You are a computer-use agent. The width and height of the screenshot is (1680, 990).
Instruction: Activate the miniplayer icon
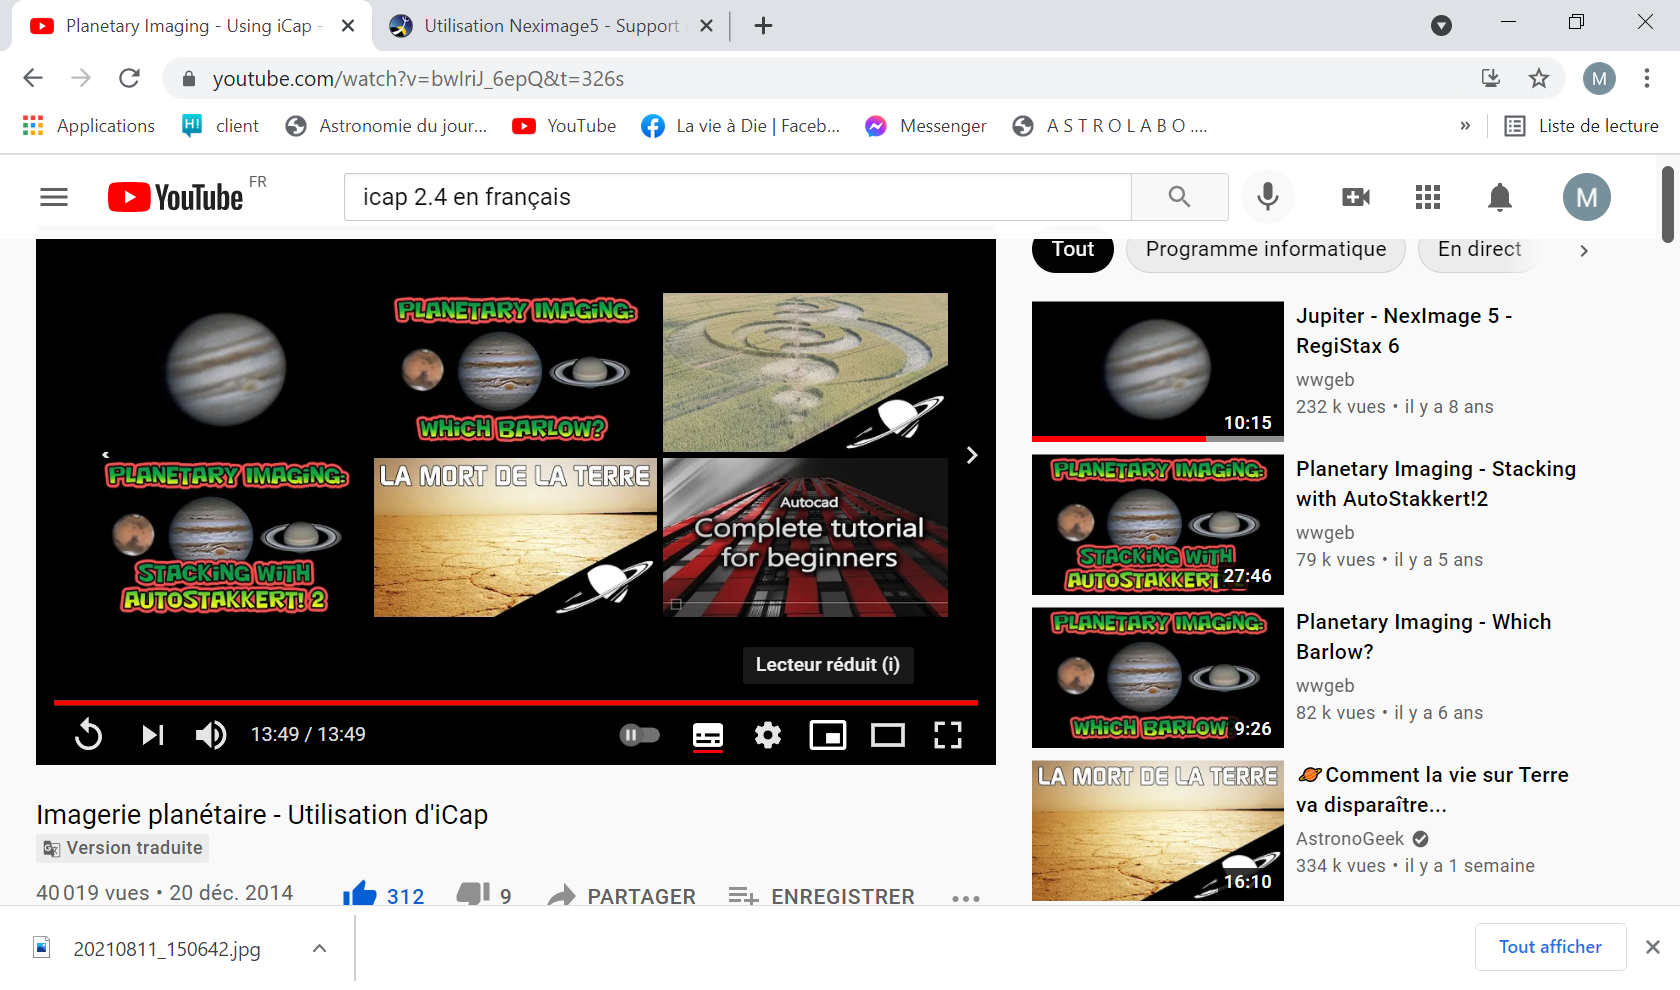828,735
